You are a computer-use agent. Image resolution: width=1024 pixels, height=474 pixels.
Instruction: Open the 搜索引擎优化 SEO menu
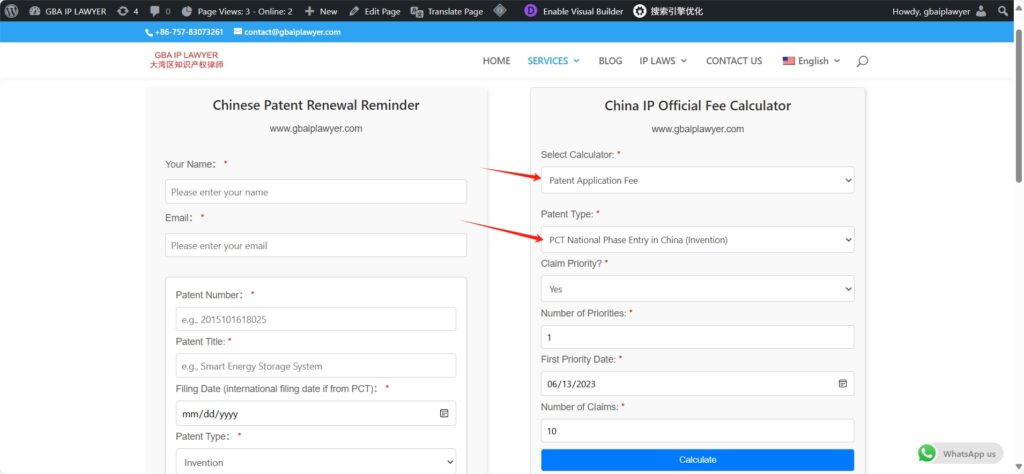click(669, 11)
